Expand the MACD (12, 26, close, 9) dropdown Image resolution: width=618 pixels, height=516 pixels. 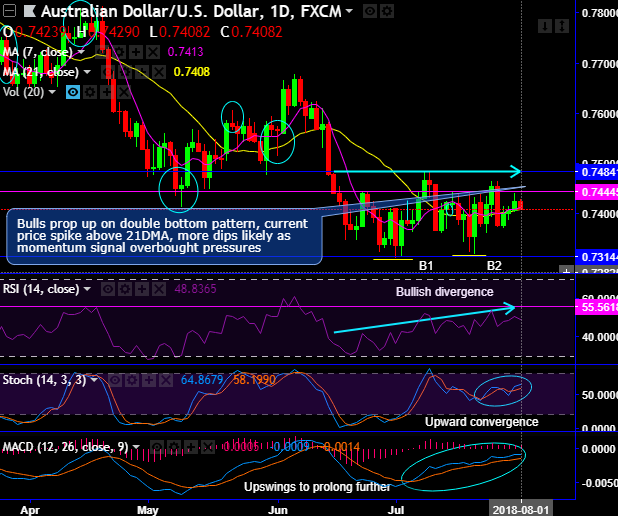click(x=136, y=447)
